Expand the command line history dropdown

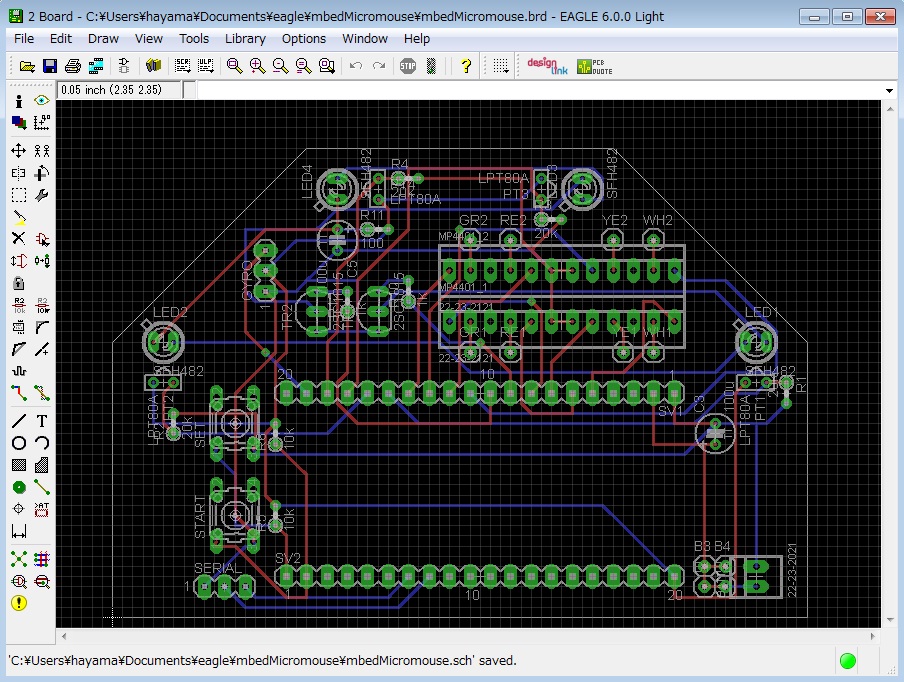click(889, 91)
